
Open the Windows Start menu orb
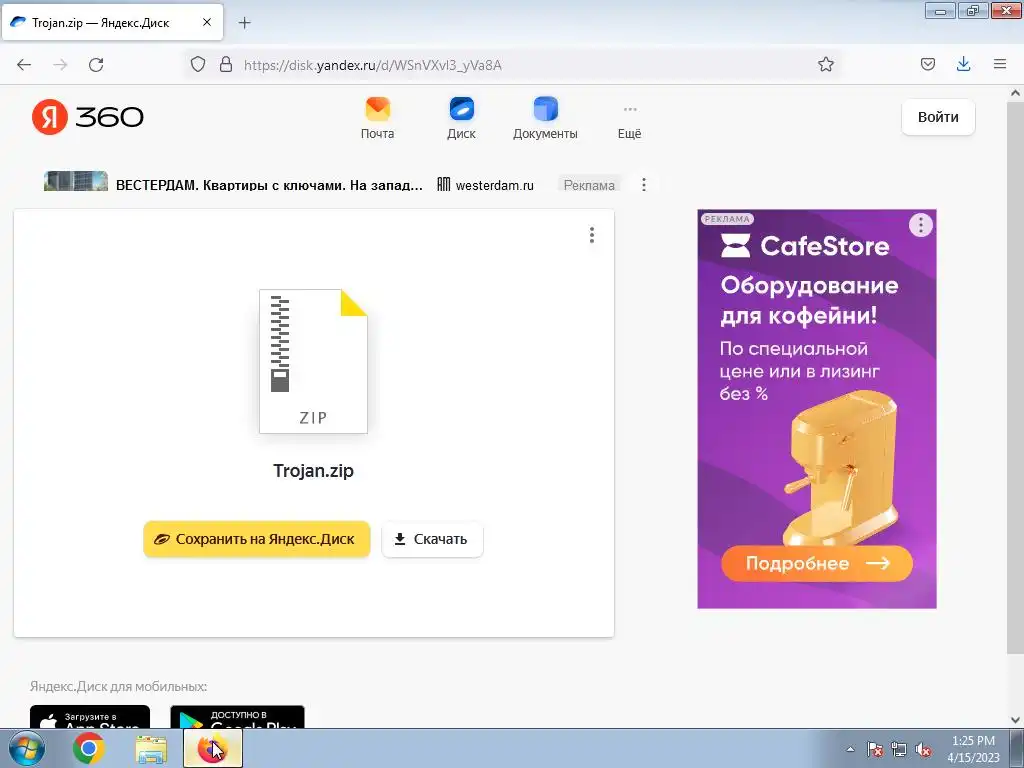[27, 748]
